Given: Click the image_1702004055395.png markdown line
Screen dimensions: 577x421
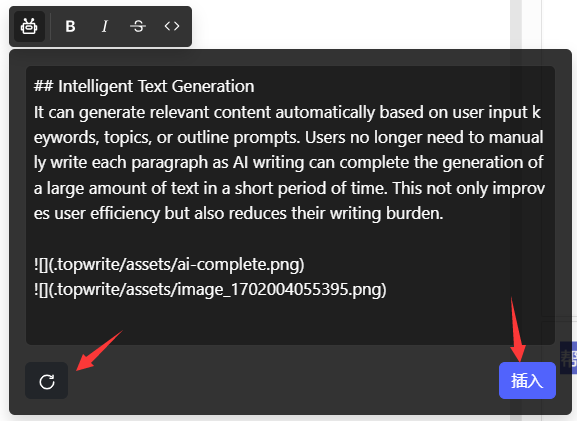Looking at the screenshot, I should (210, 290).
